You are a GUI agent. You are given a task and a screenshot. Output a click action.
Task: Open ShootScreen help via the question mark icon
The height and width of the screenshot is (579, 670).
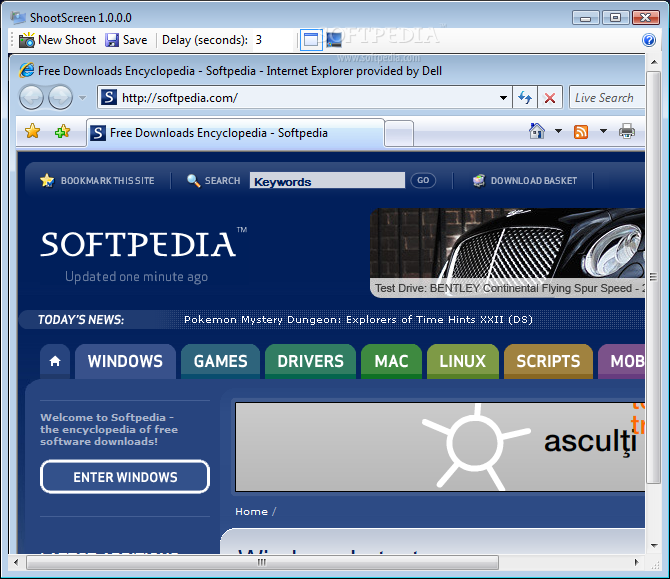(x=649, y=40)
